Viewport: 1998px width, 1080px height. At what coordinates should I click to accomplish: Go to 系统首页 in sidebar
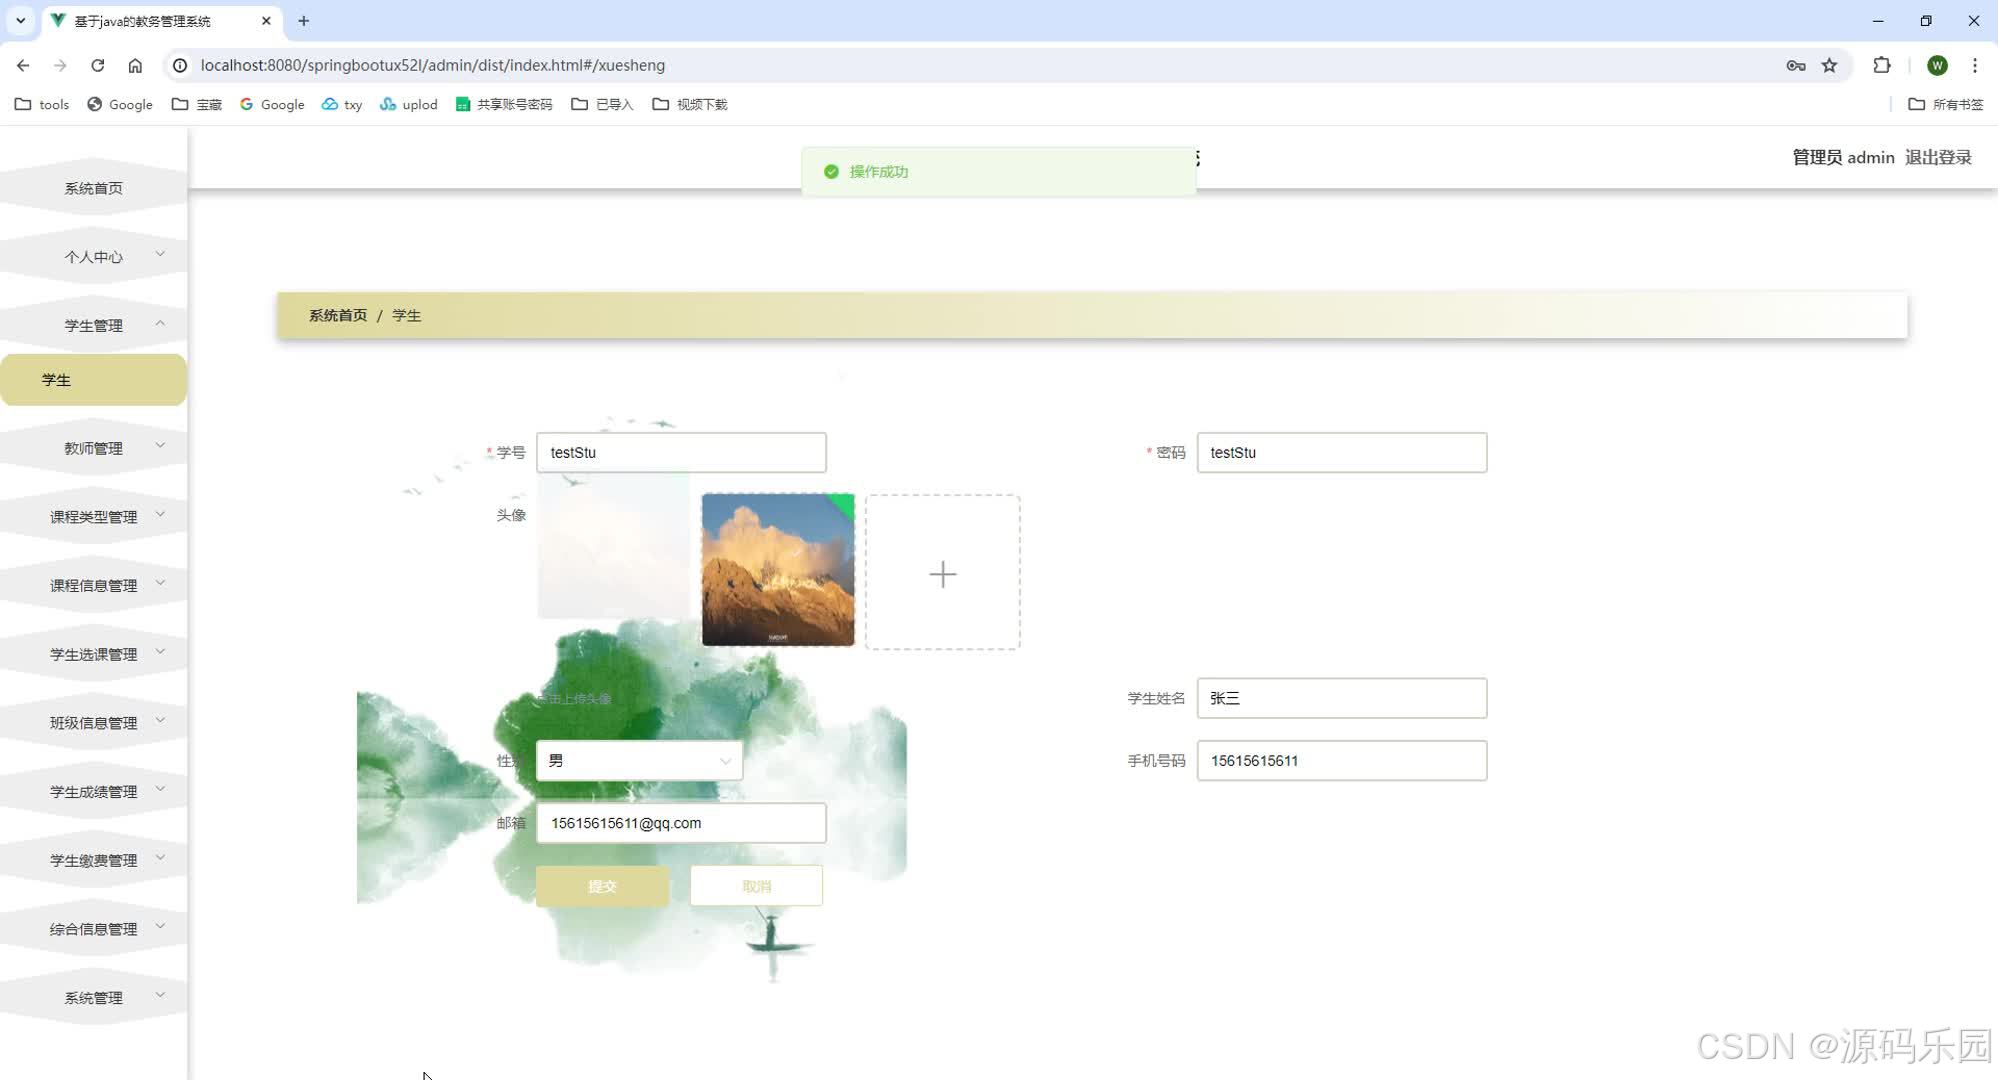click(x=94, y=188)
